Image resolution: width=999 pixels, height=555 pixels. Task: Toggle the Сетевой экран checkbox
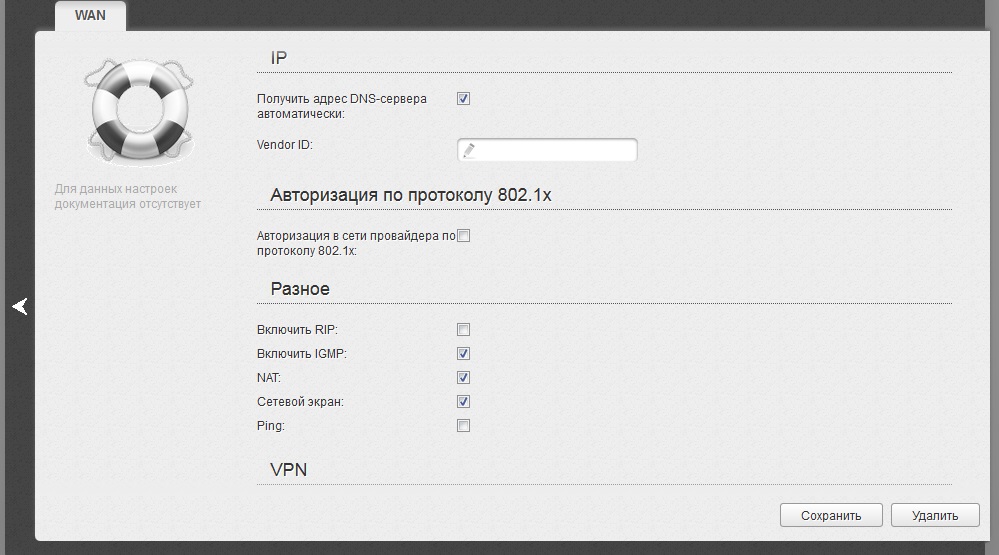click(463, 401)
